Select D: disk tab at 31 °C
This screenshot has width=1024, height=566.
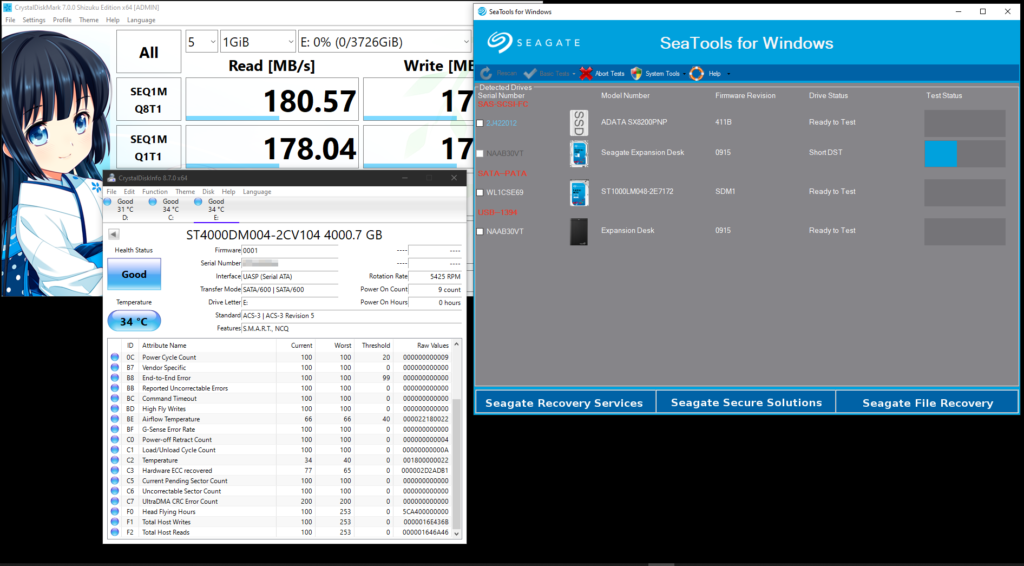pyautogui.click(x=125, y=210)
